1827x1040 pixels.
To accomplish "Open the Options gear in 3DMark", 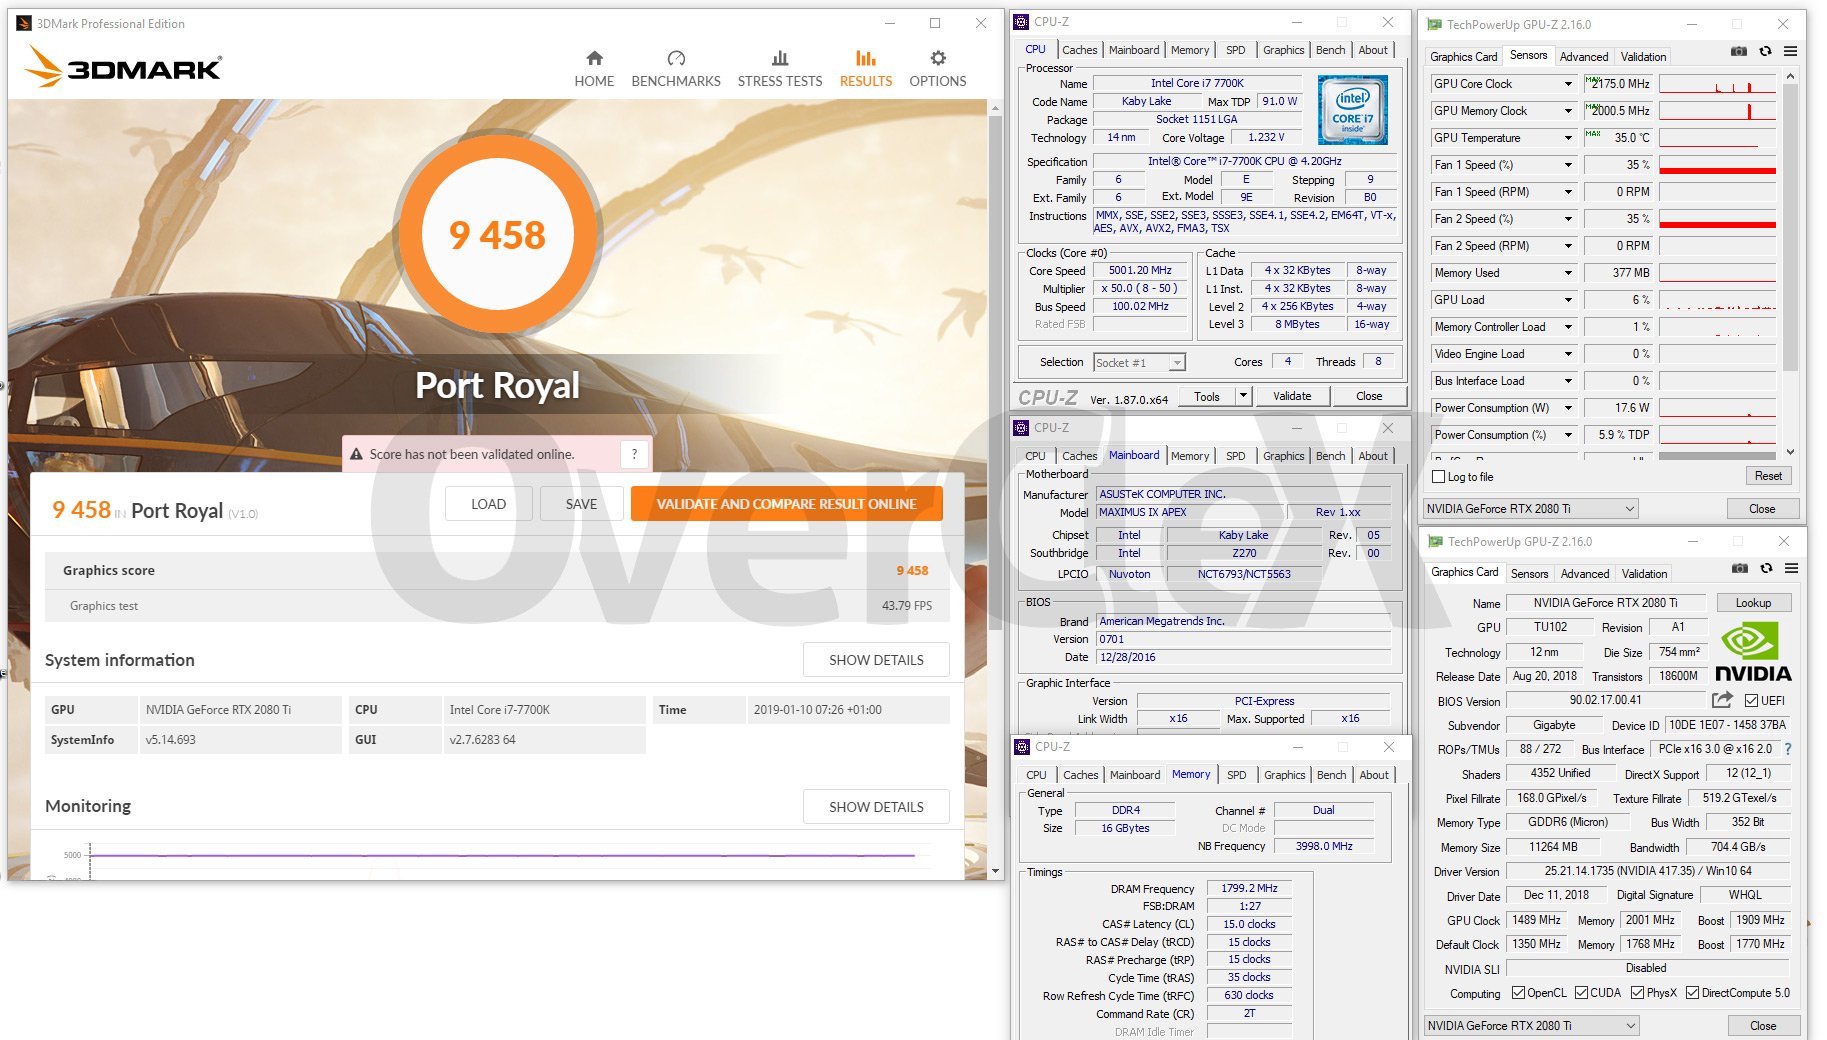I will pyautogui.click(x=937, y=59).
